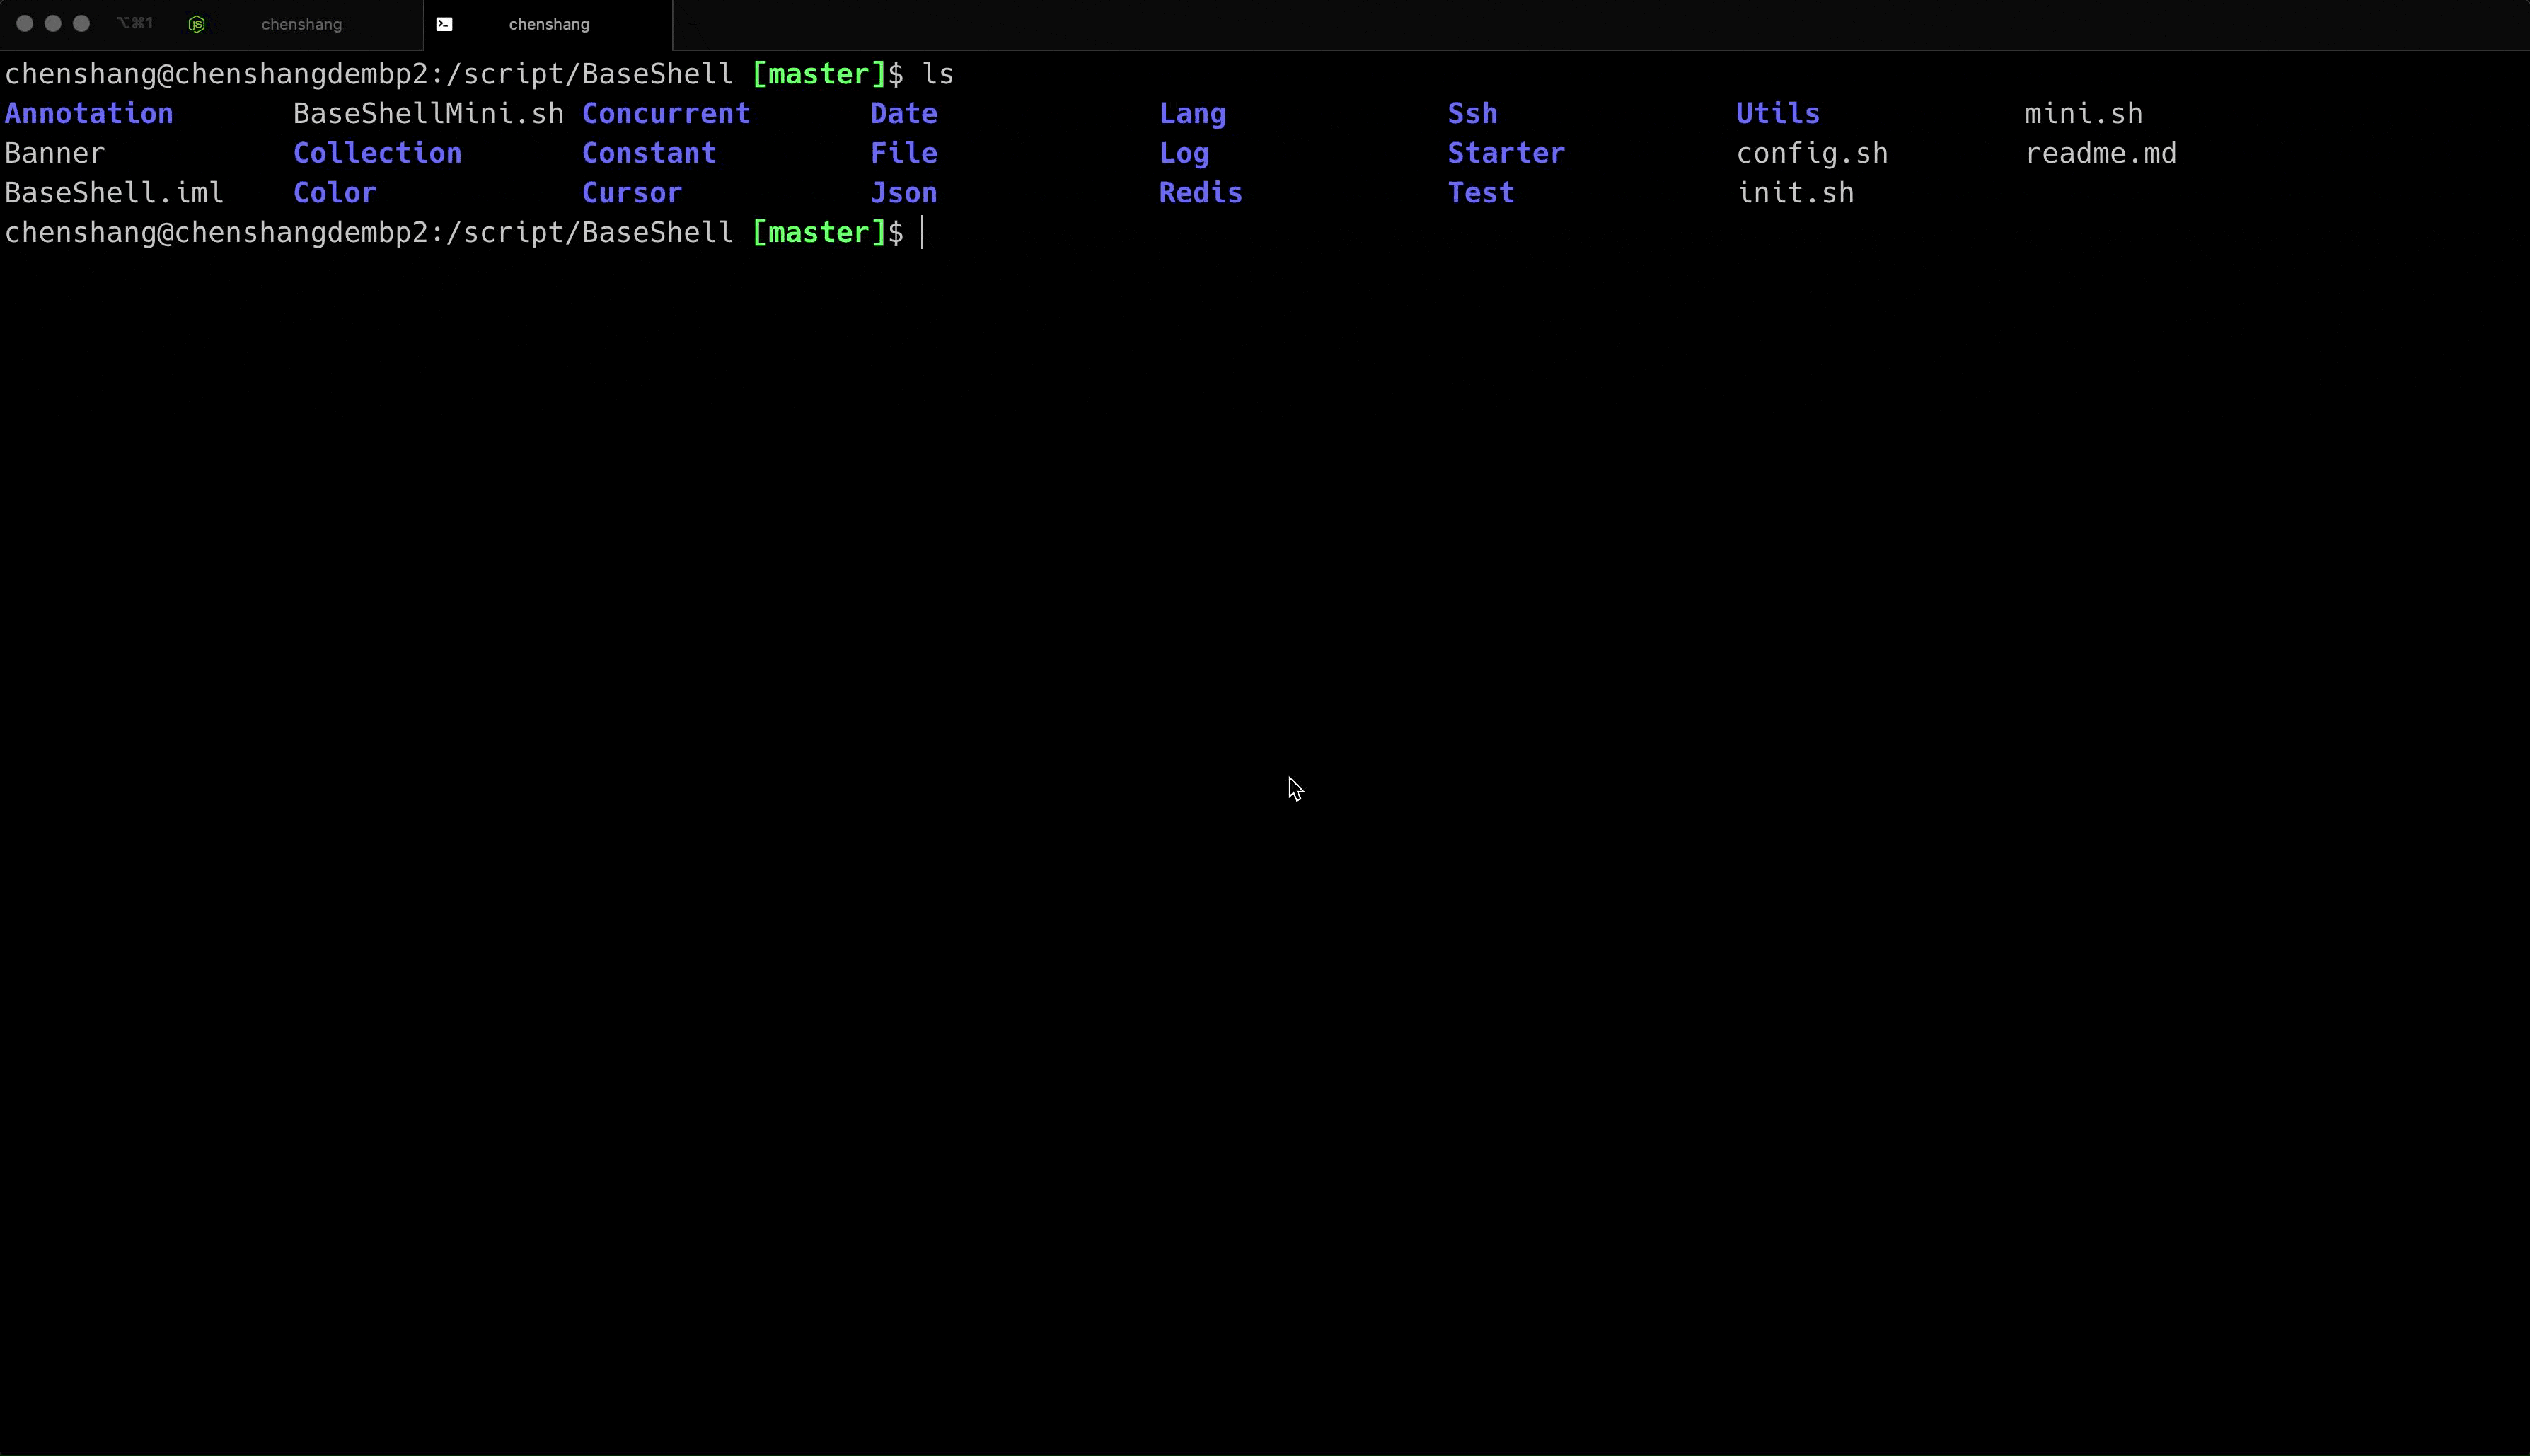Click the green [master] branch label on last prompt
This screenshot has width=2530, height=1456.
[x=819, y=233]
